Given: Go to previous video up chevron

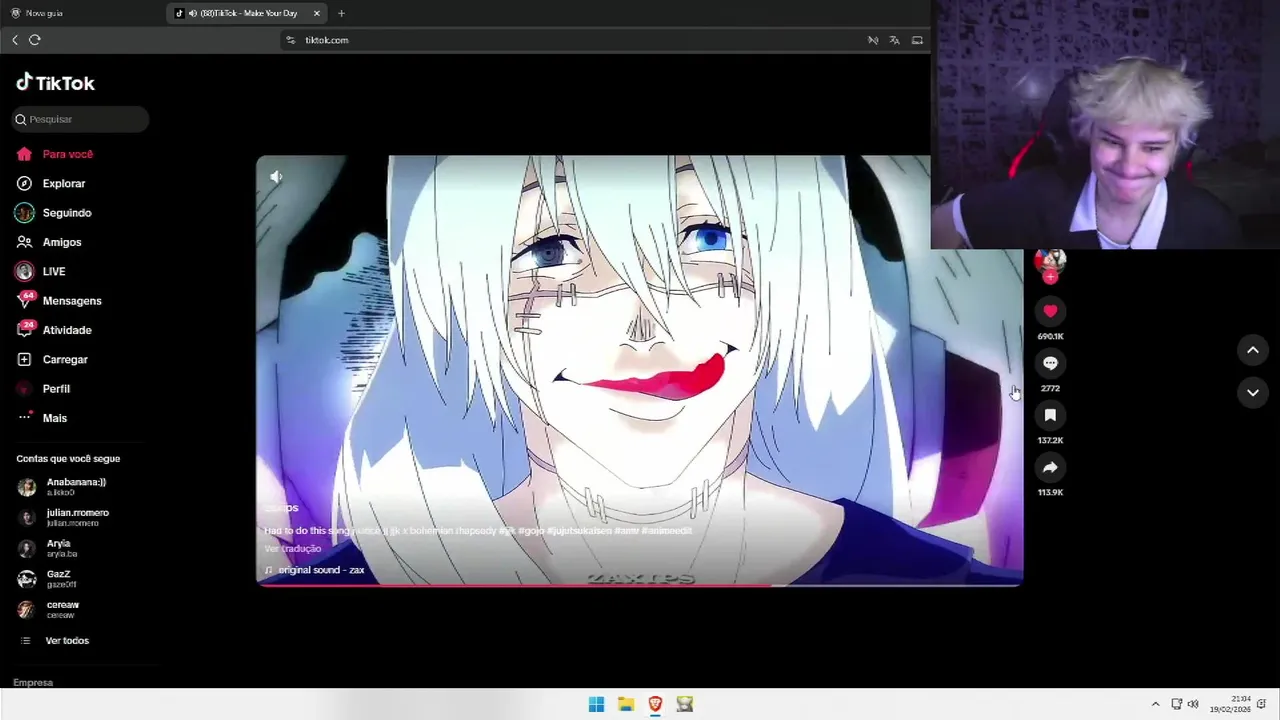Looking at the screenshot, I should 1253,350.
